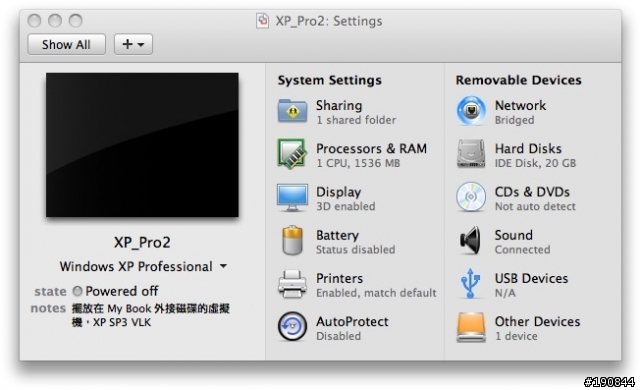Screen dimensions: 640x390
Task: Open AutoProtect settings label
Action: (x=352, y=321)
